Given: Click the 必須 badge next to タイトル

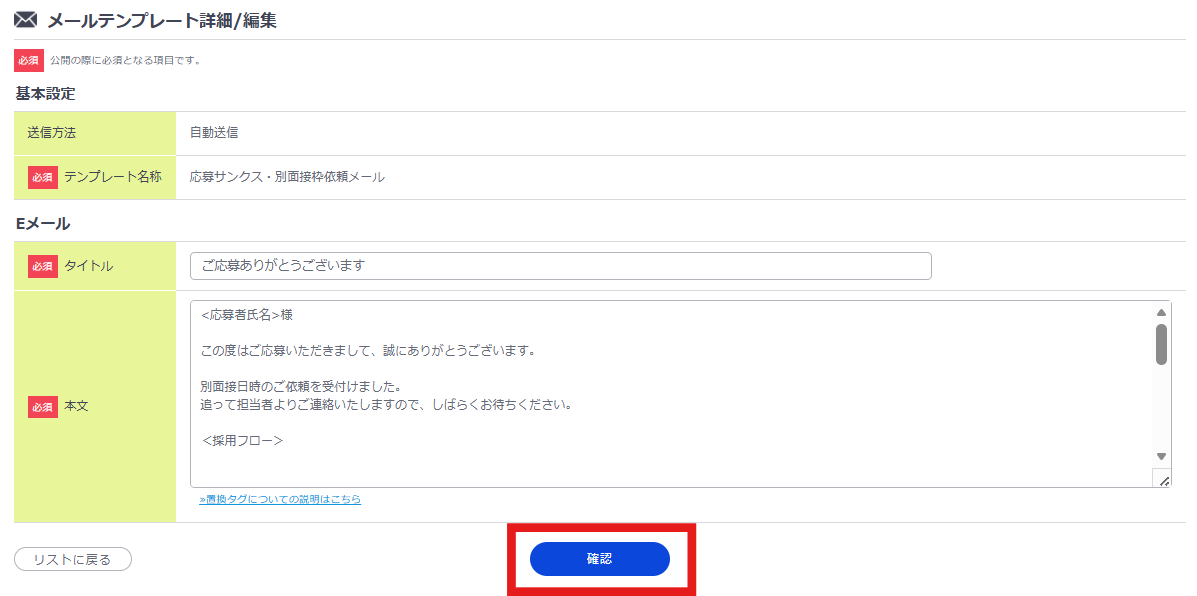Looking at the screenshot, I should tap(42, 265).
